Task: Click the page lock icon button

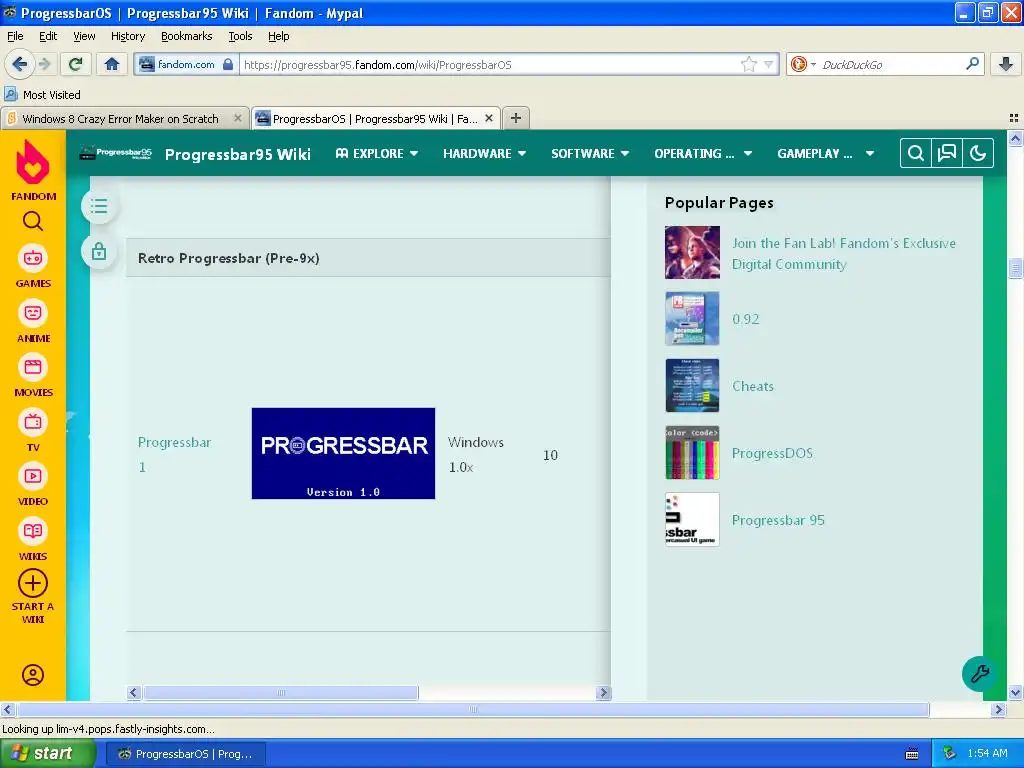Action: point(99,251)
